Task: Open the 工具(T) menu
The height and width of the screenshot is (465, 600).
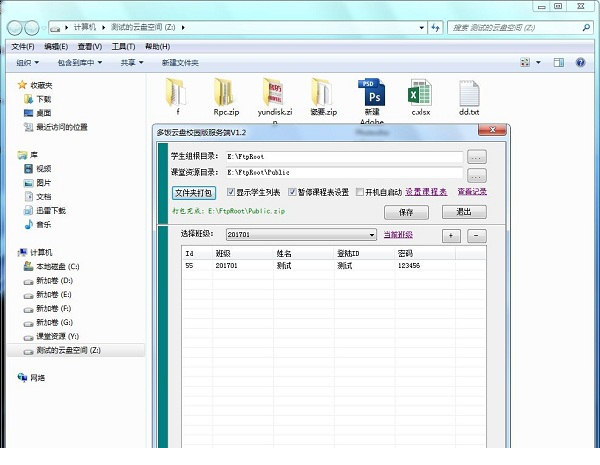Action: [x=123, y=47]
